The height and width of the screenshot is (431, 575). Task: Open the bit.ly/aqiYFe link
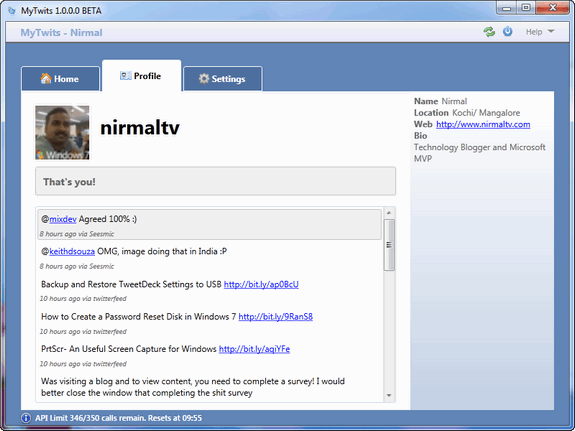tap(254, 349)
